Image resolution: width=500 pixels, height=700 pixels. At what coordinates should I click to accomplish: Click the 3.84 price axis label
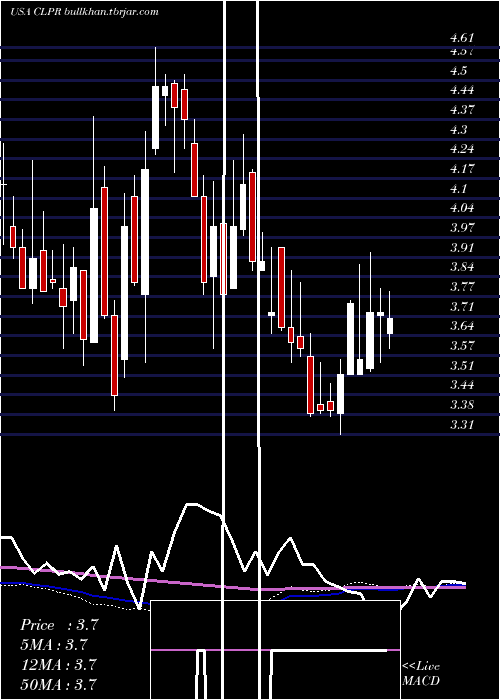point(462,267)
